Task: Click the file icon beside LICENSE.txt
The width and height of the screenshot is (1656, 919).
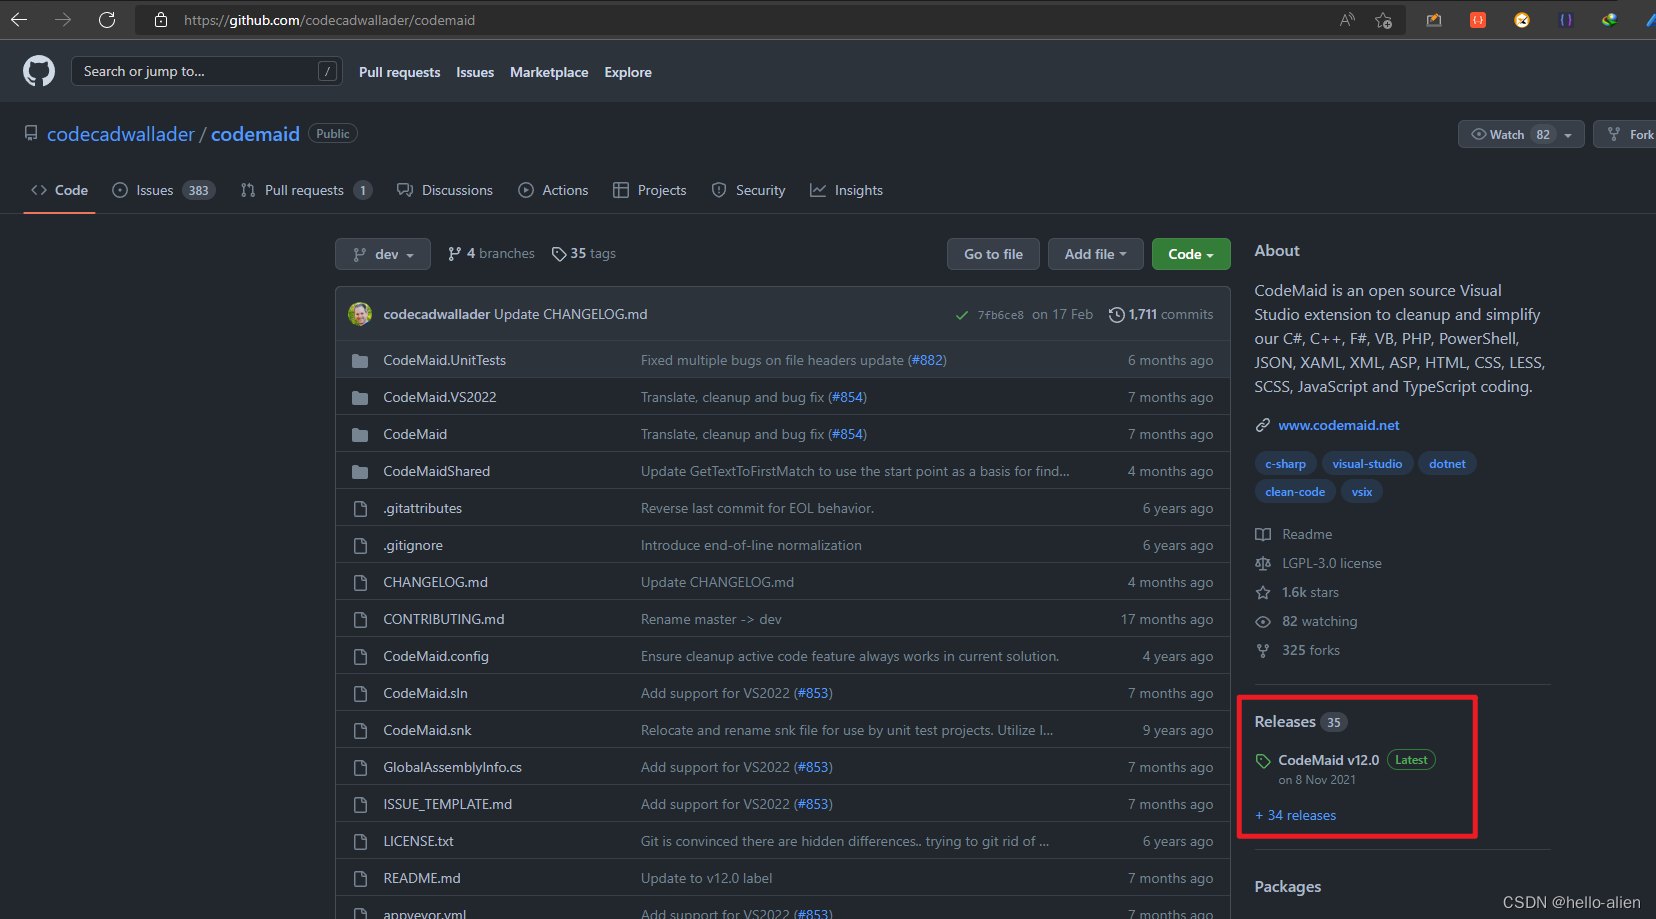Action: point(360,841)
